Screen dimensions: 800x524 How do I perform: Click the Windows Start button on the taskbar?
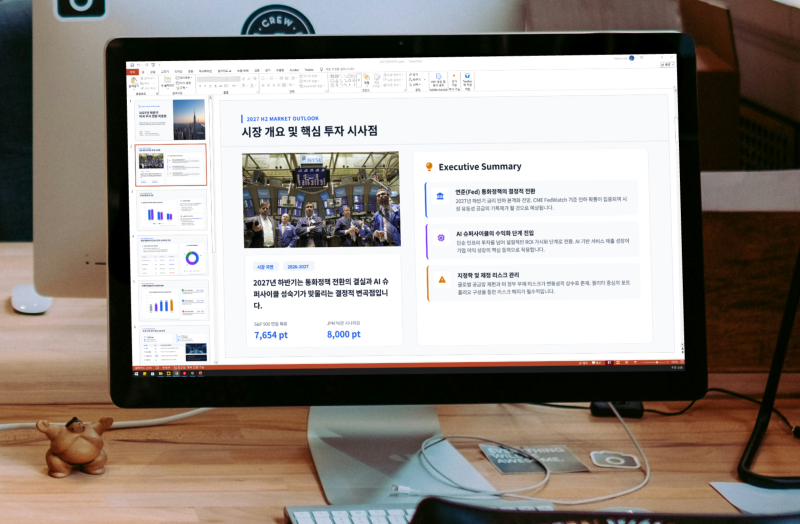[x=136, y=374]
